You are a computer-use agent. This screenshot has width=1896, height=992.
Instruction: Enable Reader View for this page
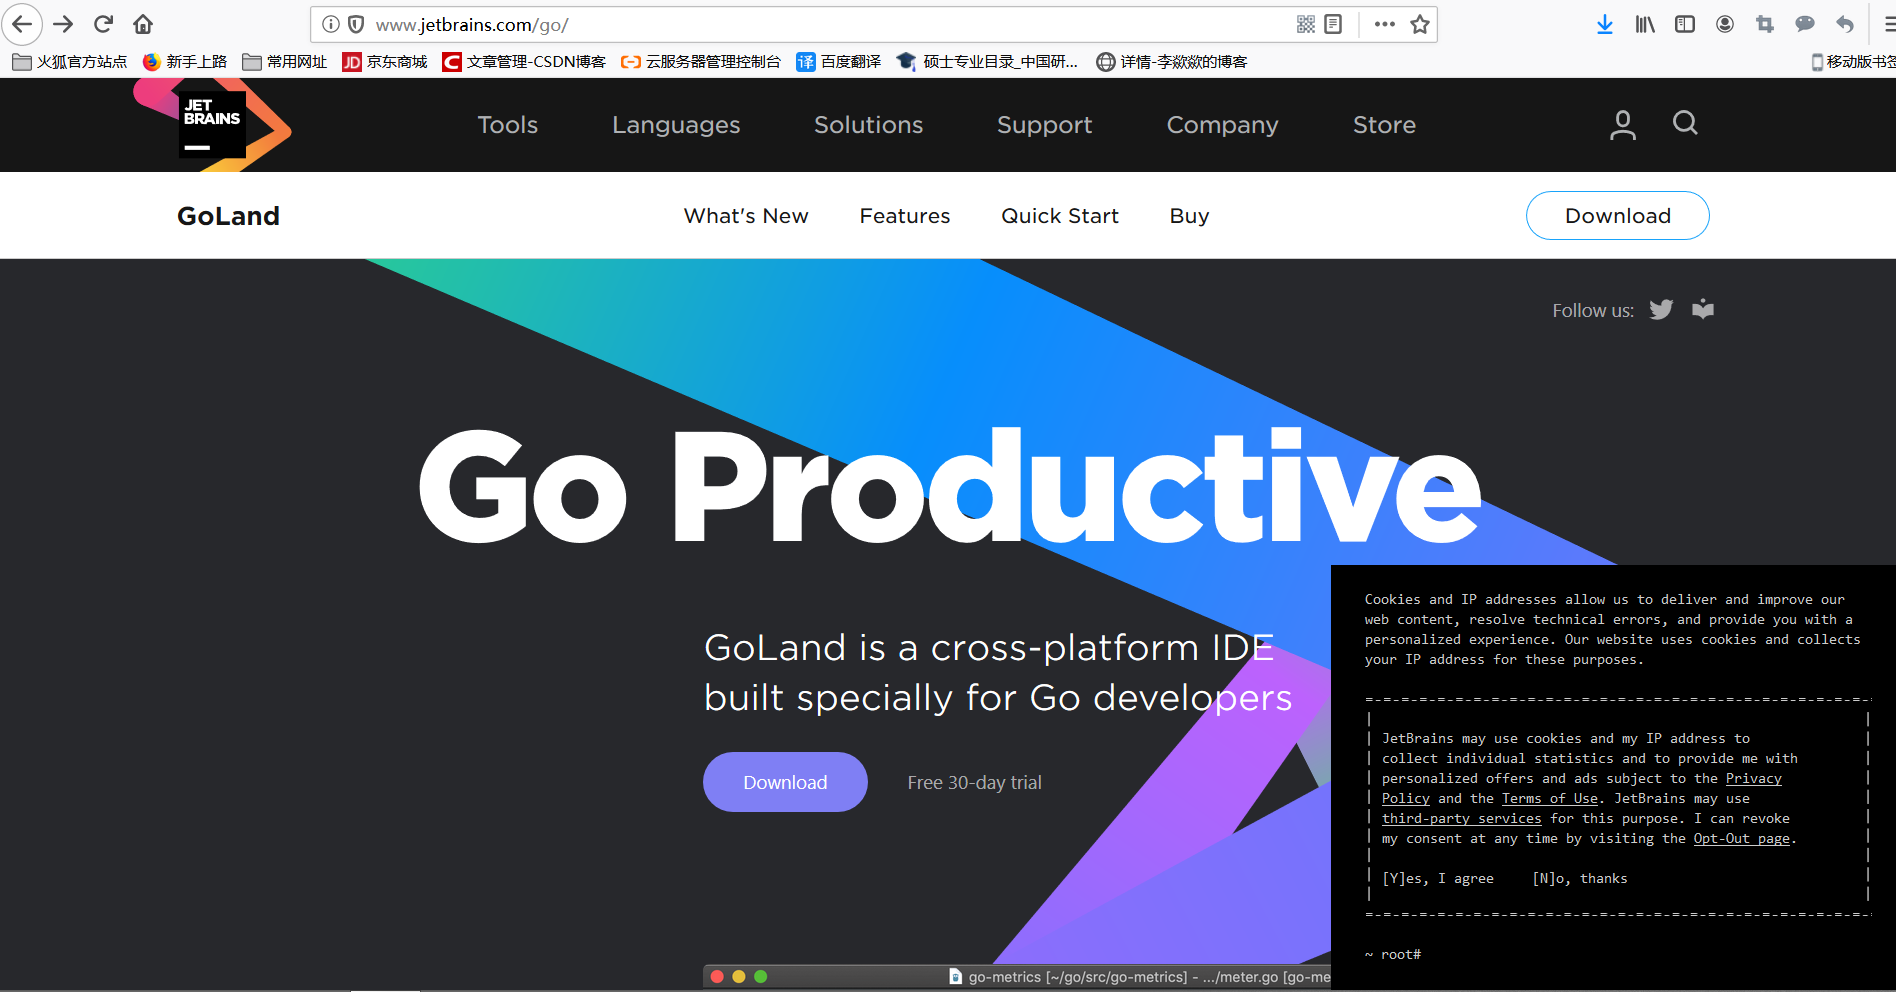point(1334,24)
